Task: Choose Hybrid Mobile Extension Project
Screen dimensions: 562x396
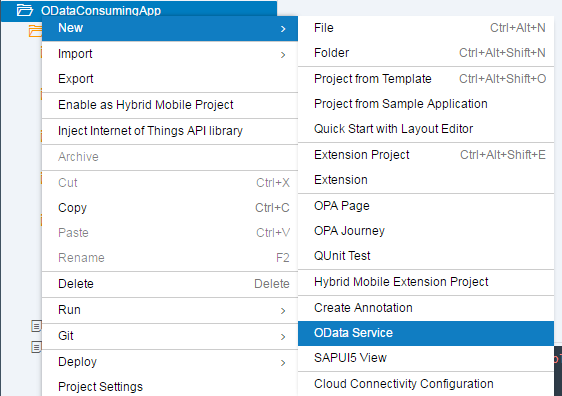Action: point(426,282)
